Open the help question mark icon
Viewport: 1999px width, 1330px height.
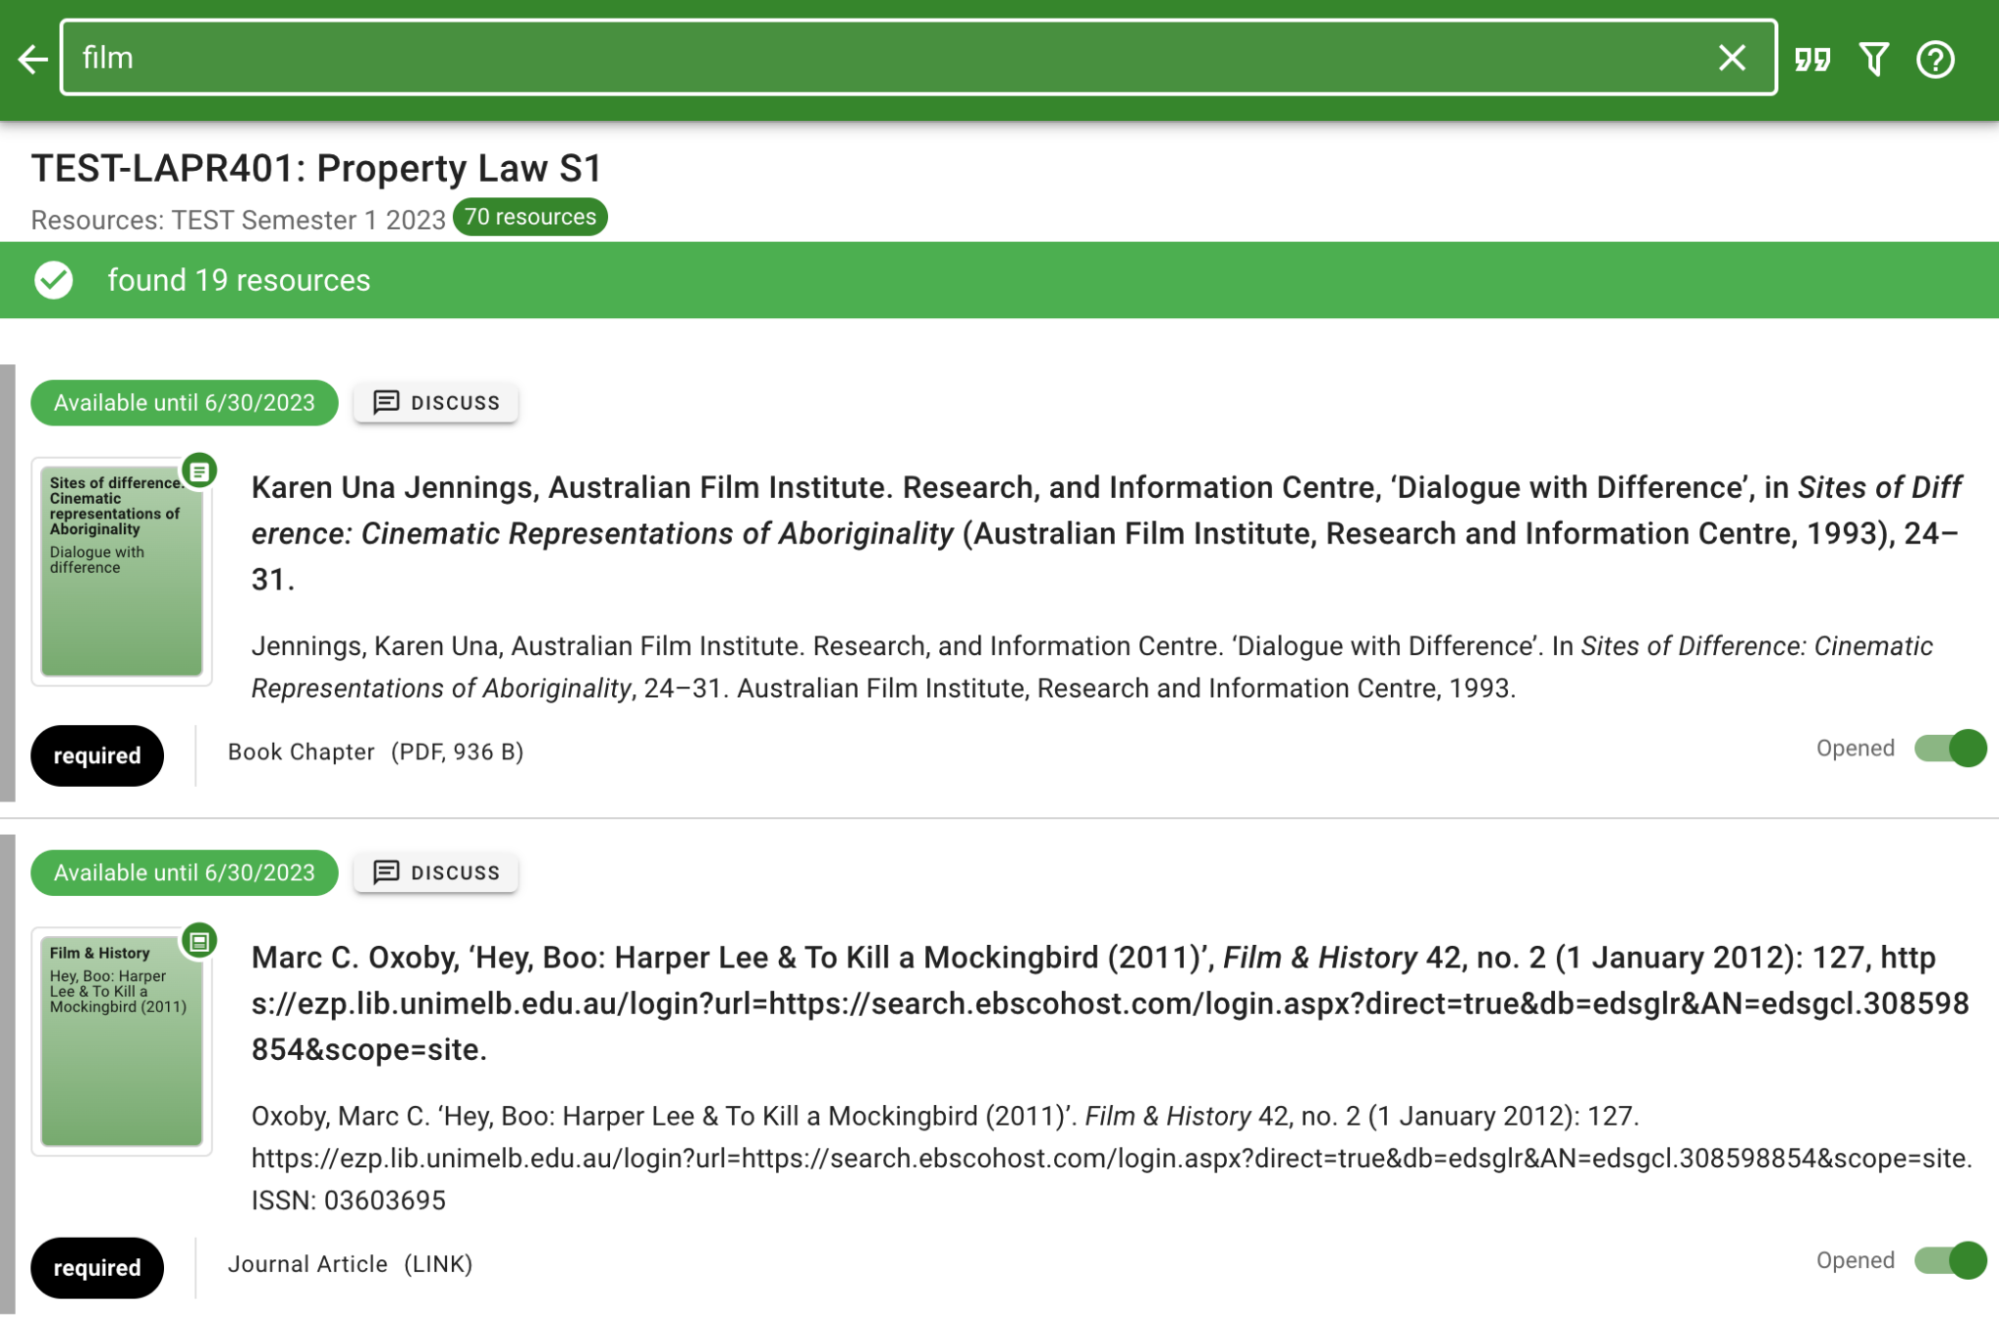1934,59
